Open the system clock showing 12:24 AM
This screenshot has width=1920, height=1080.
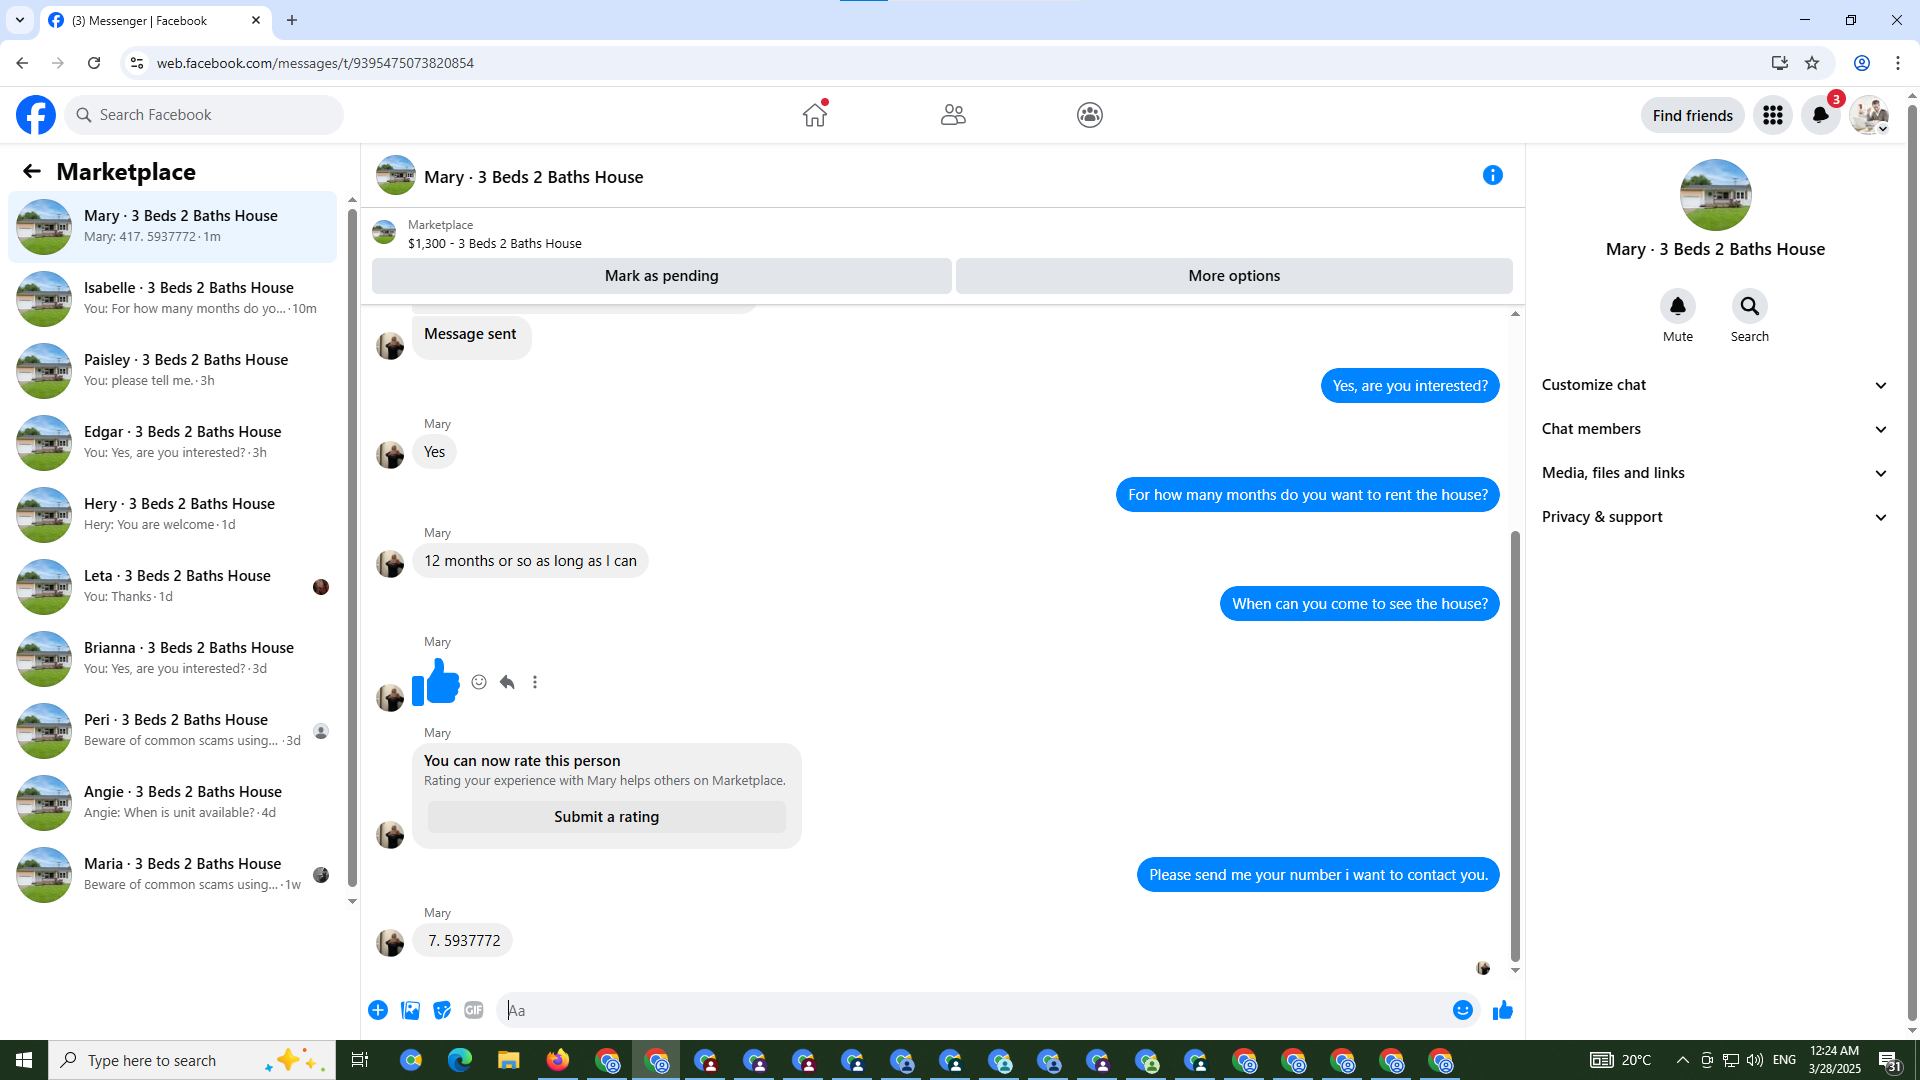coord(1835,1060)
